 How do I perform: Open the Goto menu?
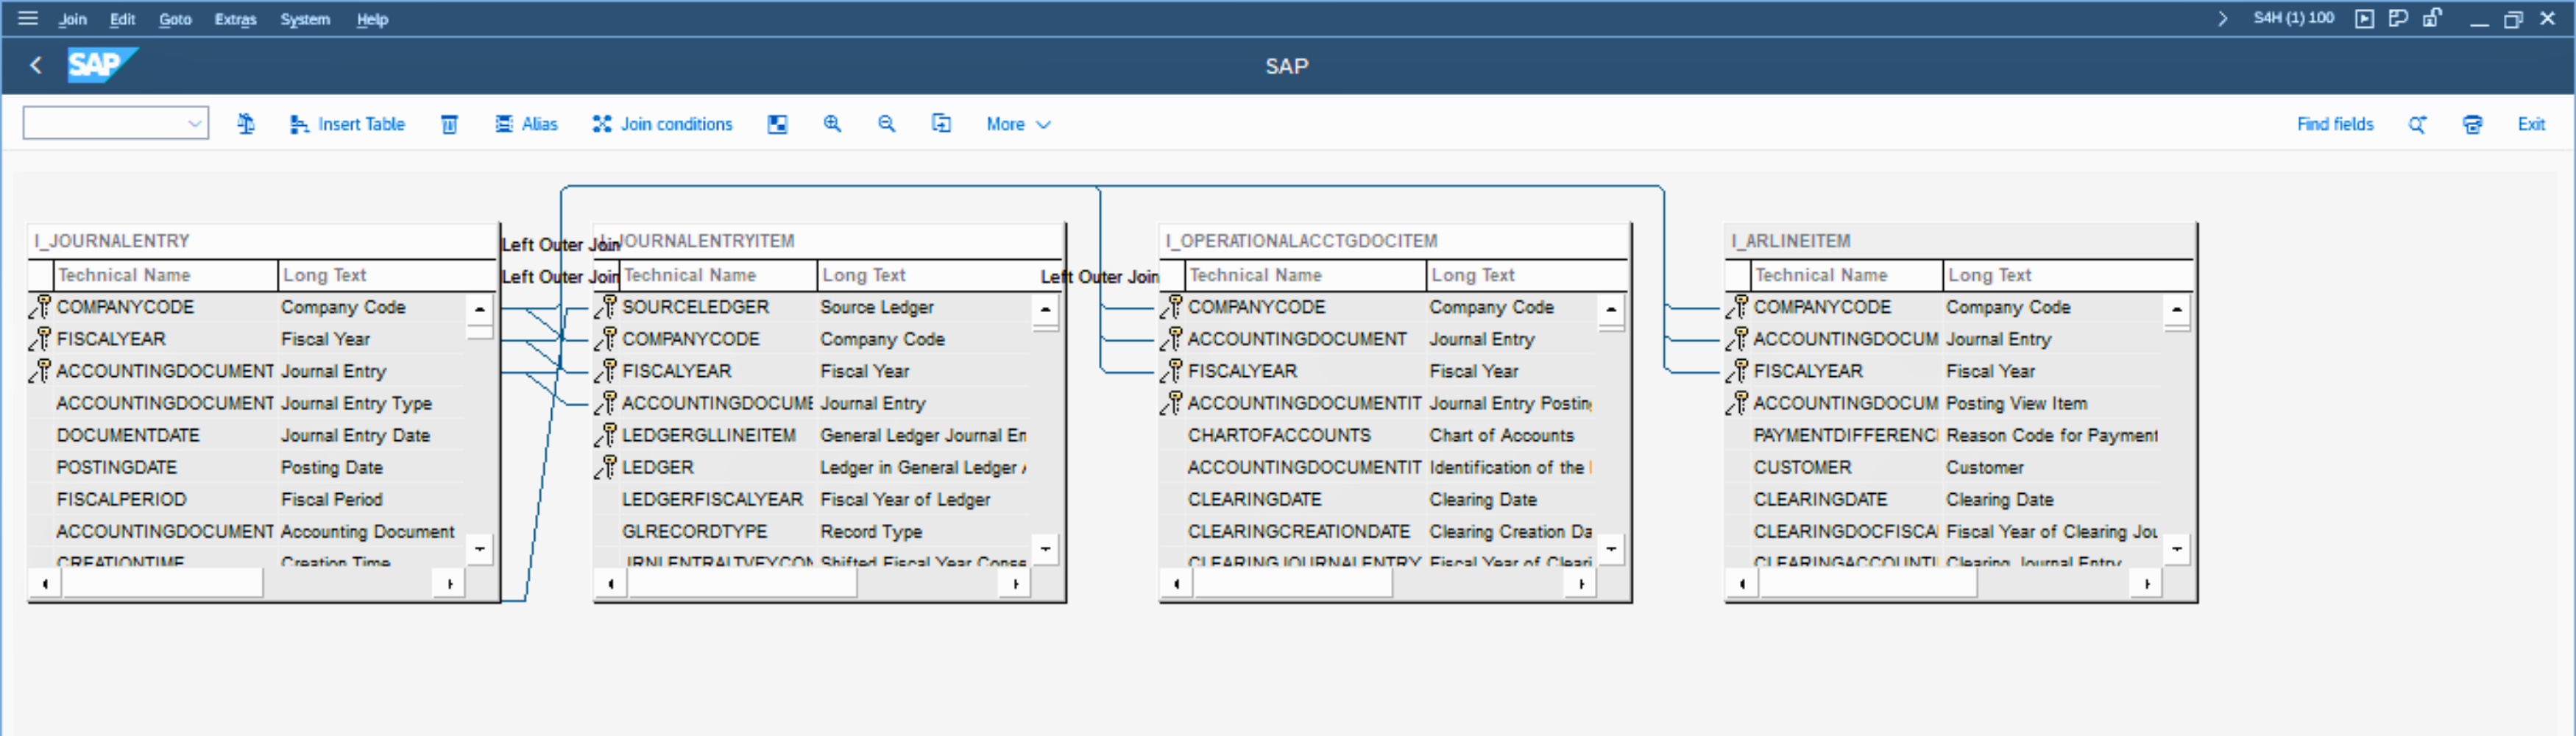175,19
